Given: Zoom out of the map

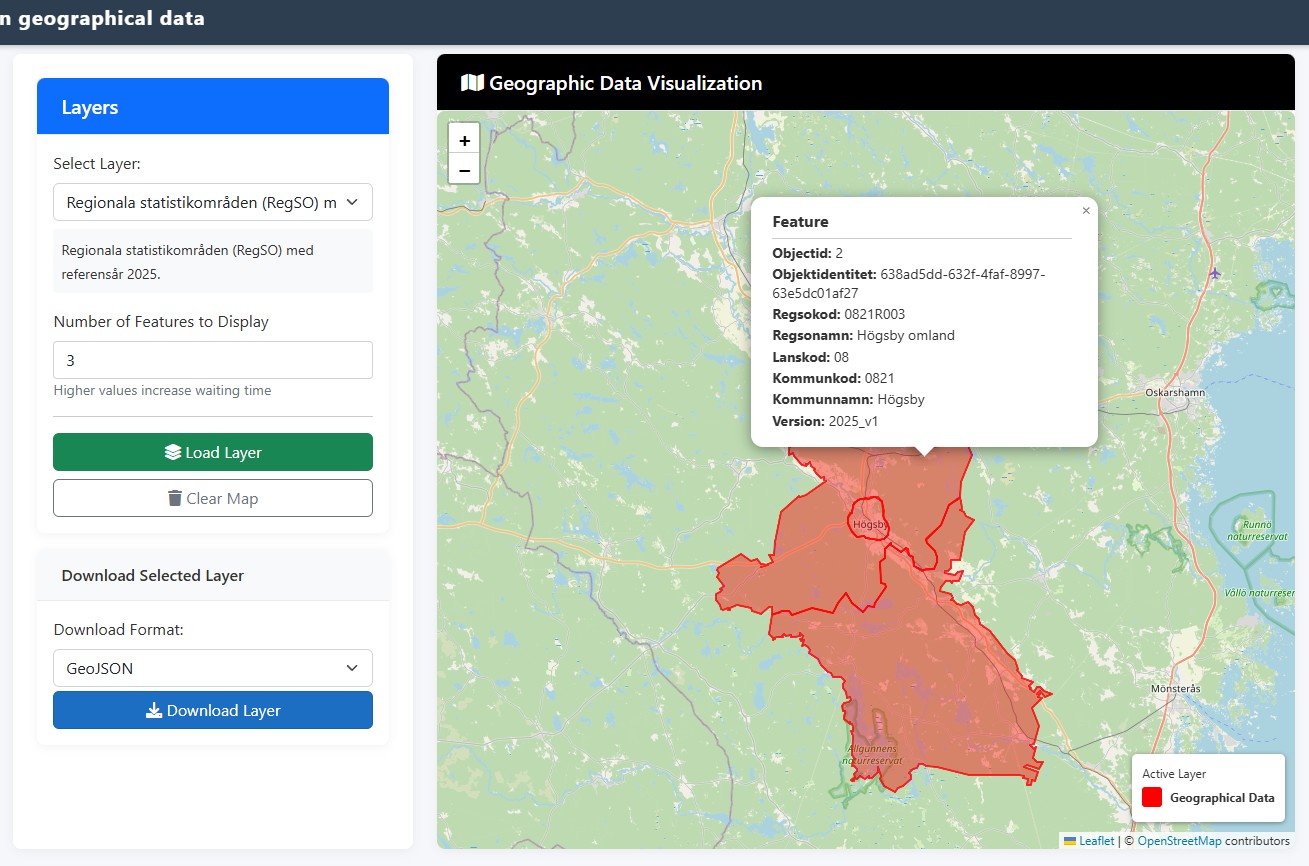Looking at the screenshot, I should [x=464, y=169].
